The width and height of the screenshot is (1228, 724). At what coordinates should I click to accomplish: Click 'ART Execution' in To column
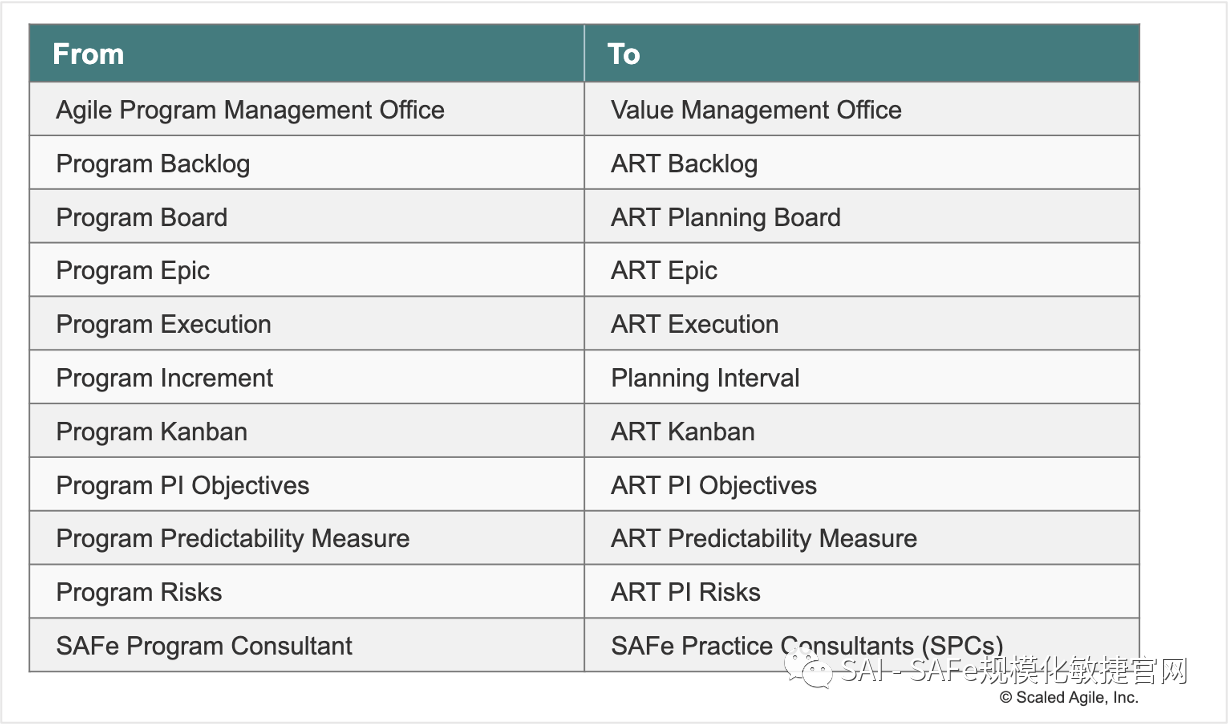click(694, 325)
